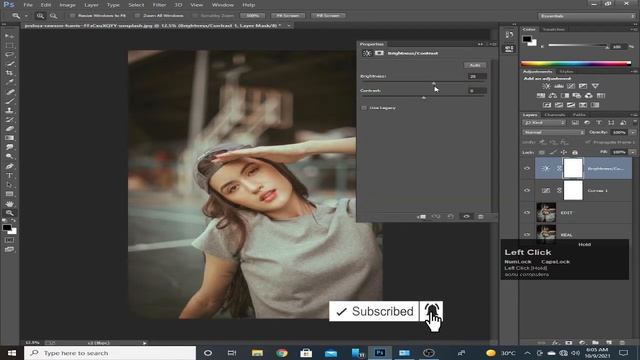Click the Fit Screen button
640x360 pixels.
(288, 16)
